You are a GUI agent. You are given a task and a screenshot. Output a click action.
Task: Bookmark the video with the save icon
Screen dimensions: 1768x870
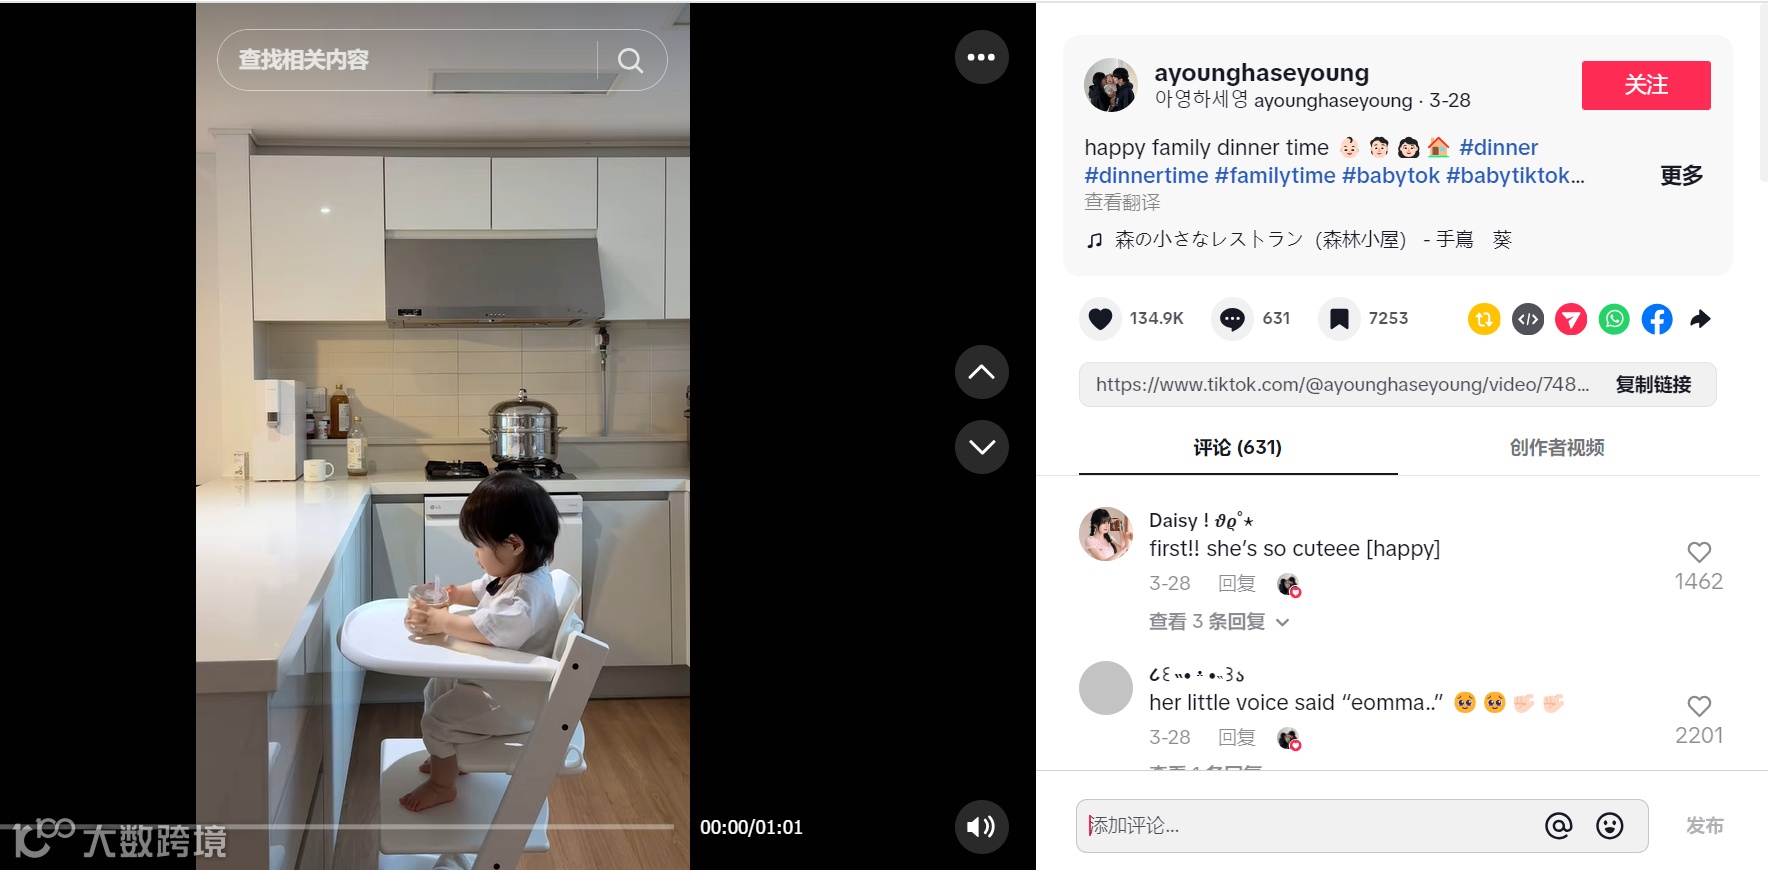(x=1339, y=319)
